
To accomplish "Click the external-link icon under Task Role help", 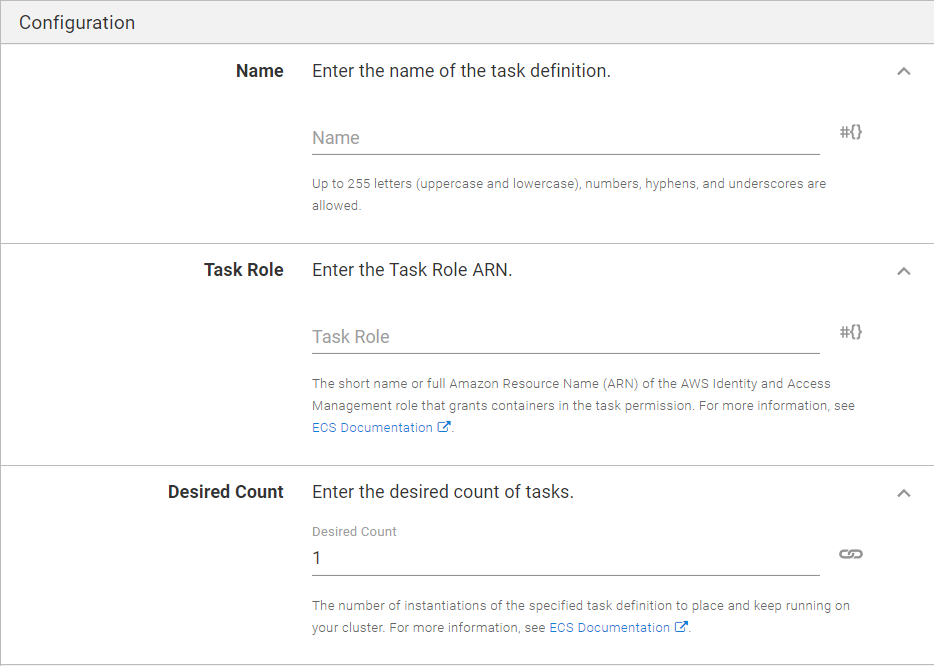I will 444,427.
